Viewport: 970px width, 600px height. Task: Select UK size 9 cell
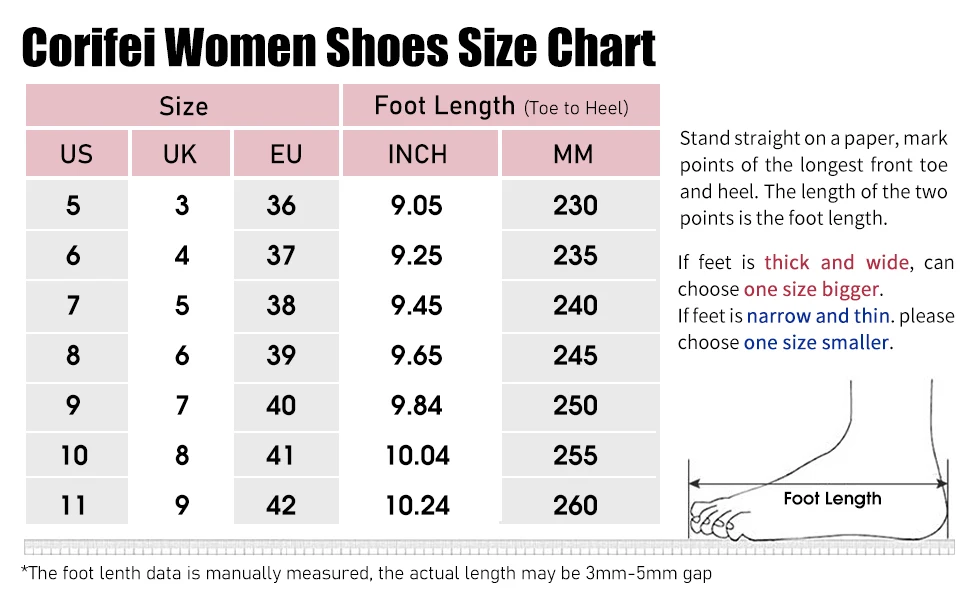[x=181, y=505]
